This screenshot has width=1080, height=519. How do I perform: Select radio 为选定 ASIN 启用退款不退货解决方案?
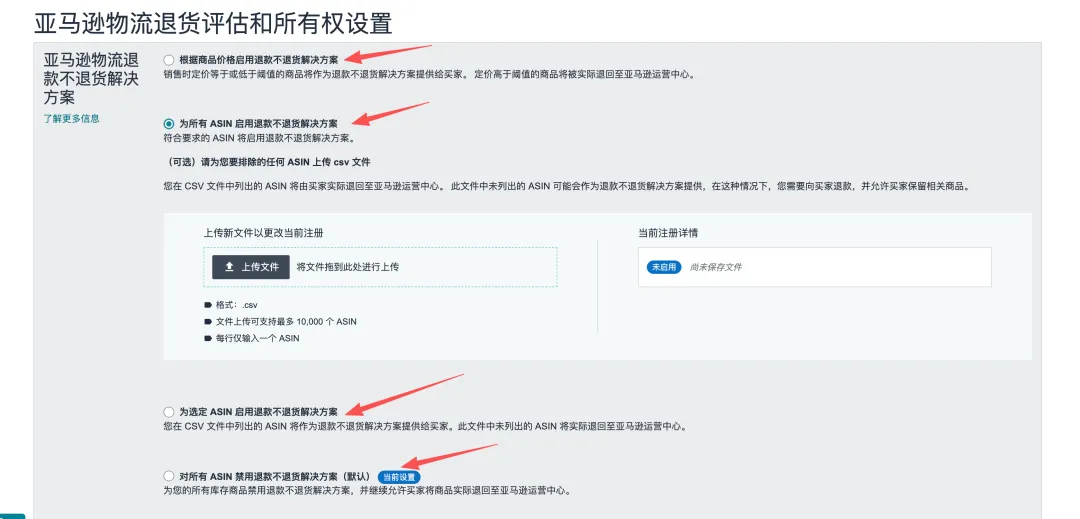tap(169, 412)
